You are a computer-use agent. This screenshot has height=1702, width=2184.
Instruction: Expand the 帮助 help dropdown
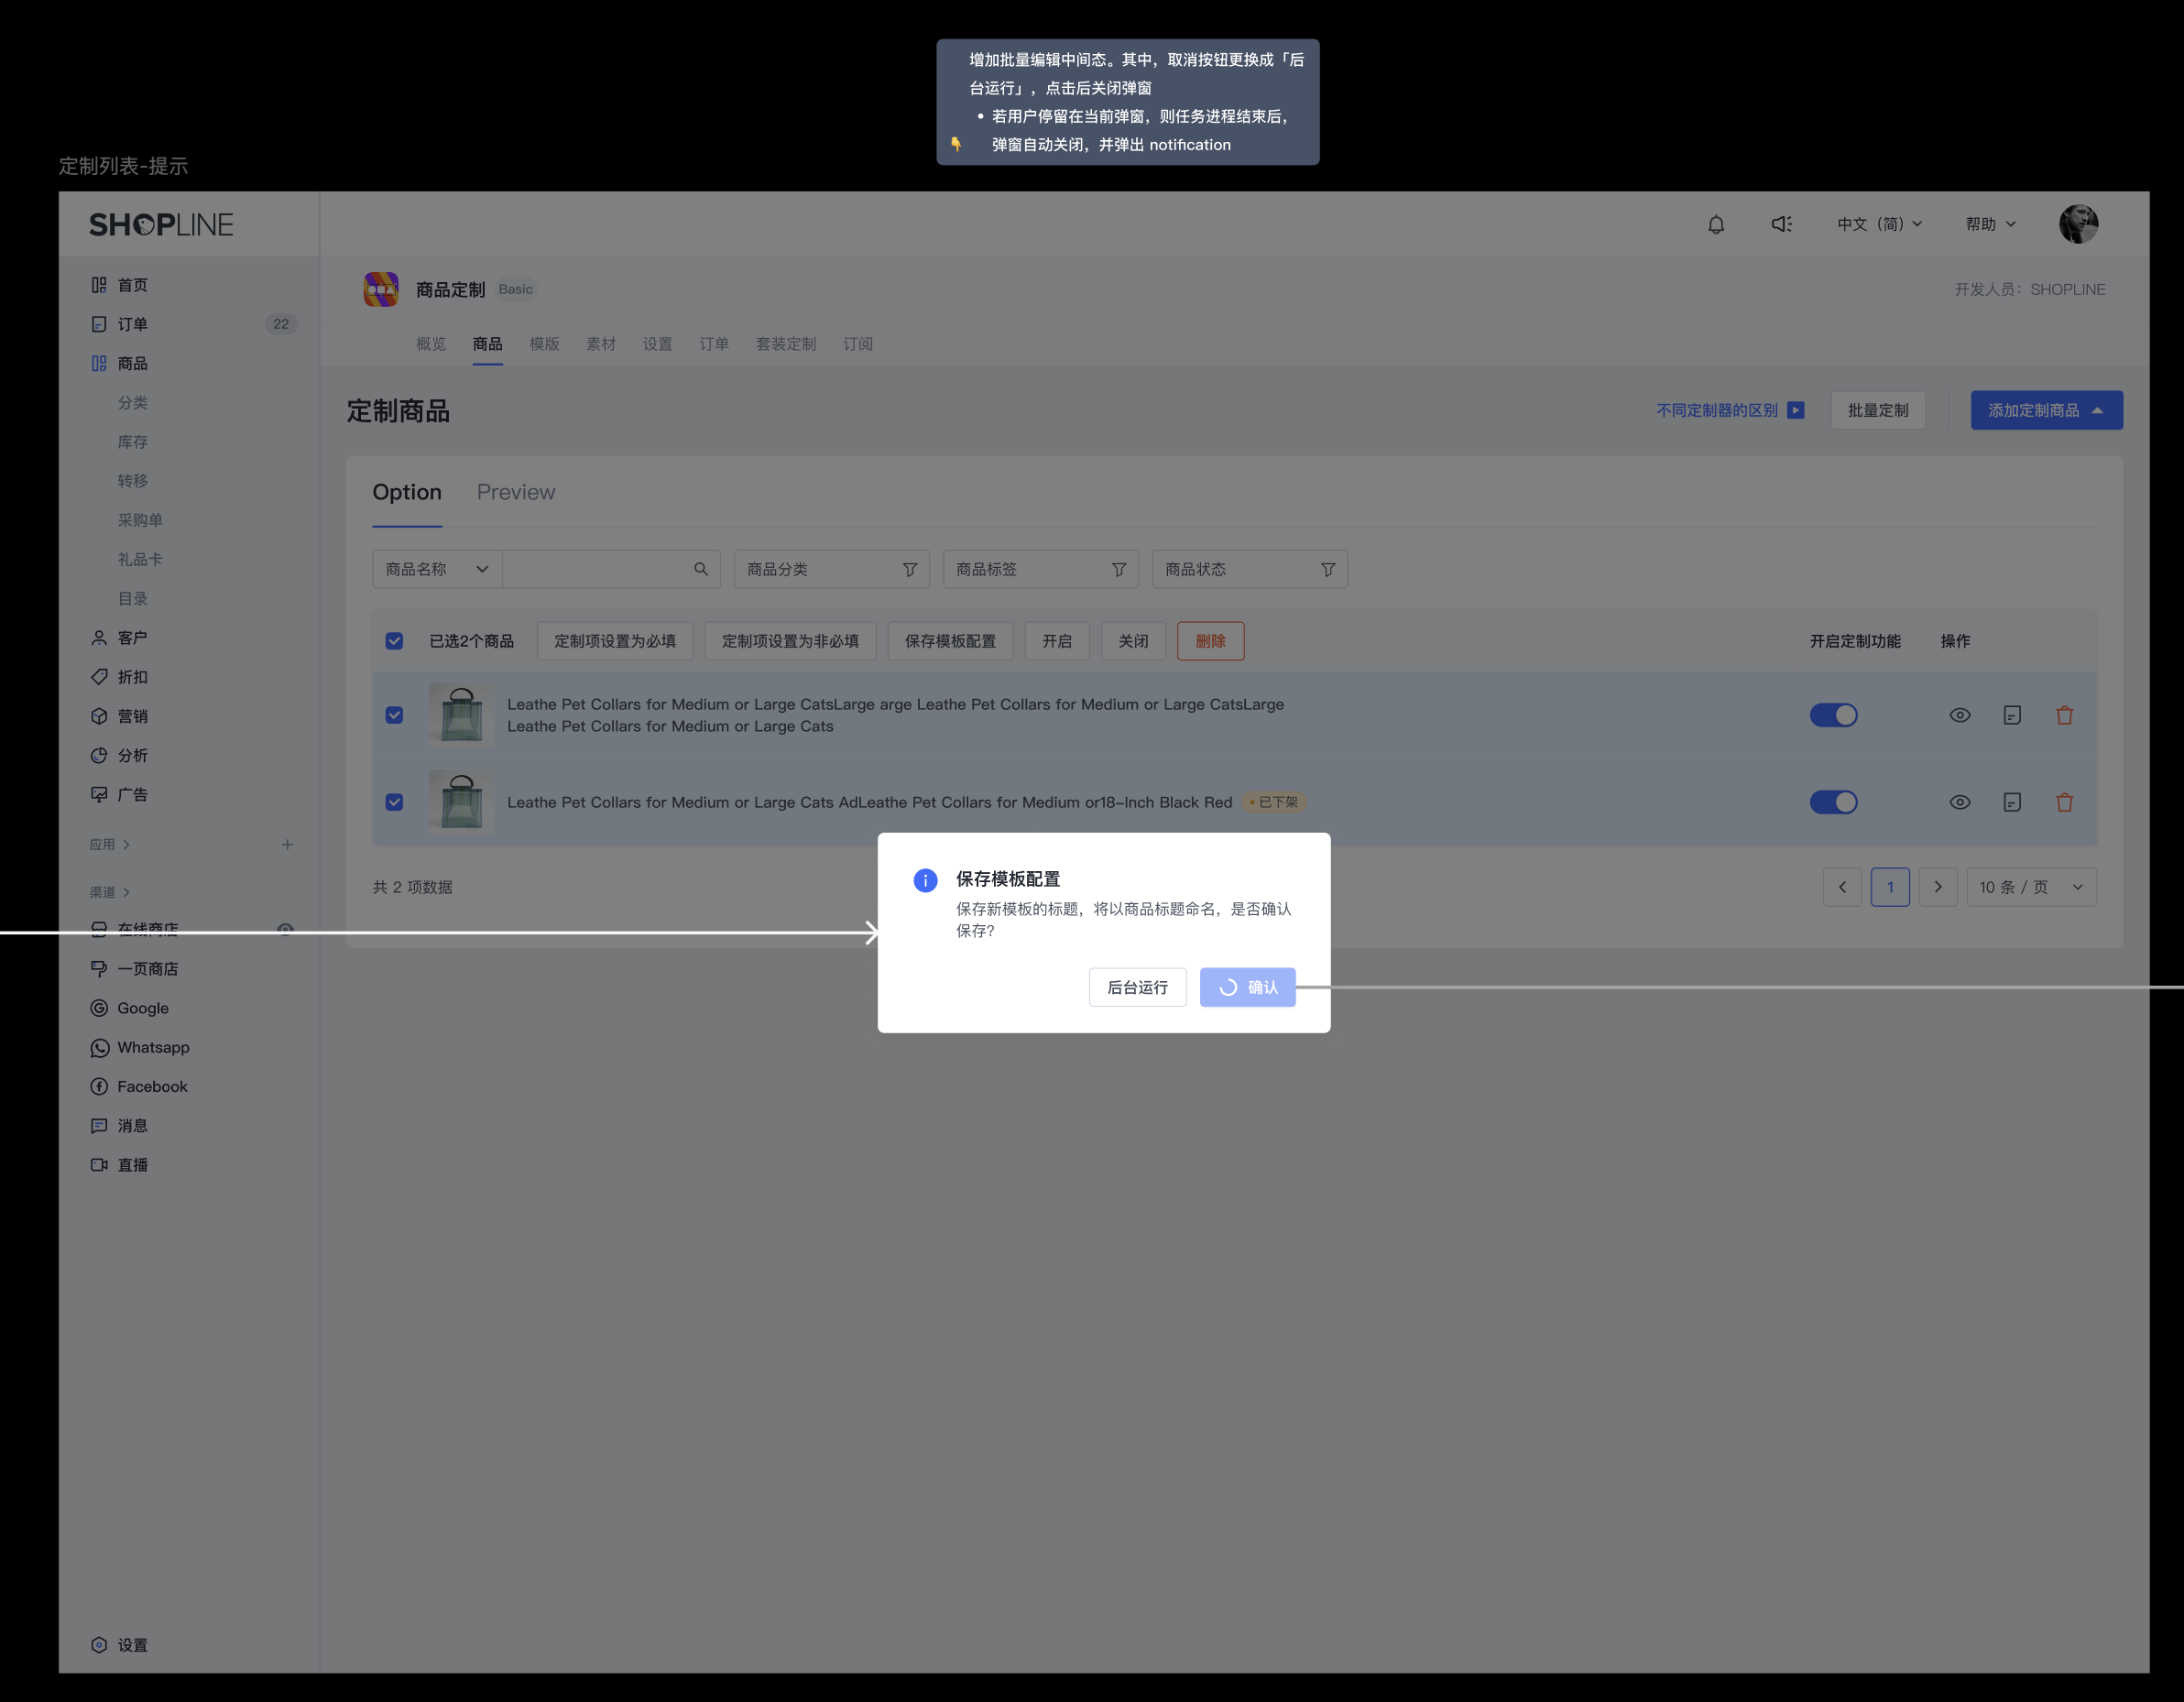[1990, 224]
